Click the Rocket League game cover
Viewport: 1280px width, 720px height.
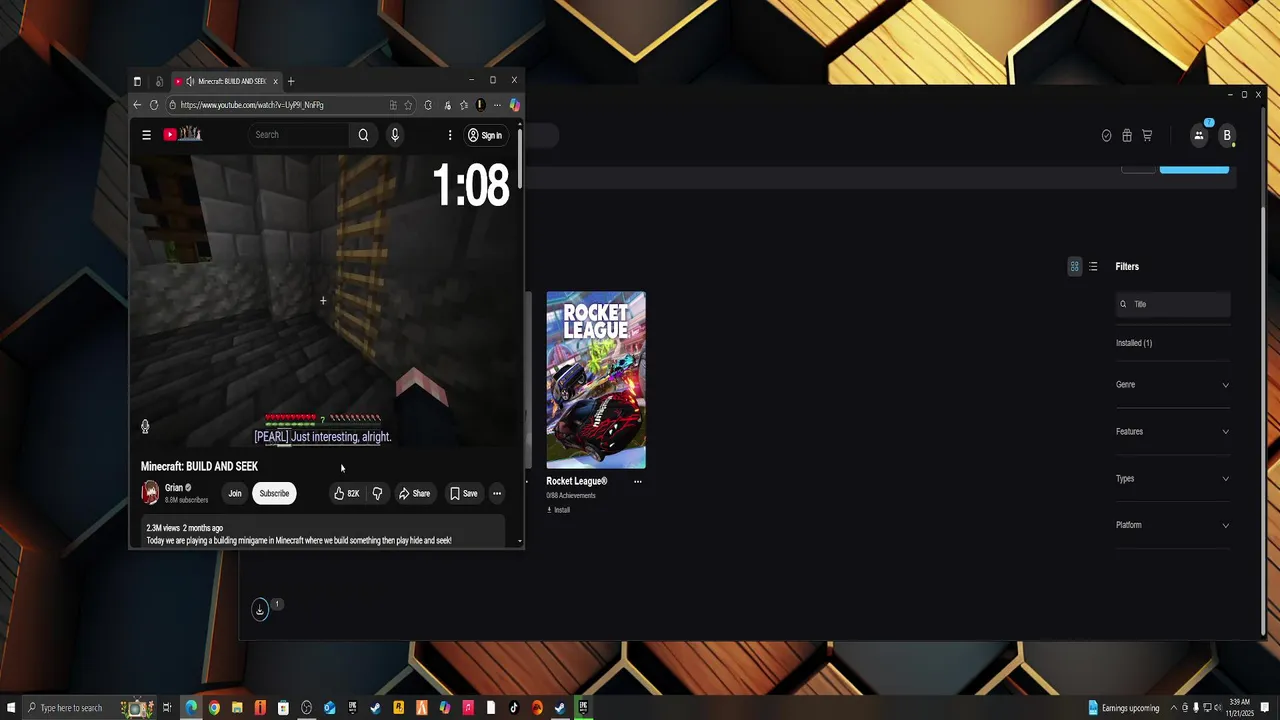(x=596, y=380)
